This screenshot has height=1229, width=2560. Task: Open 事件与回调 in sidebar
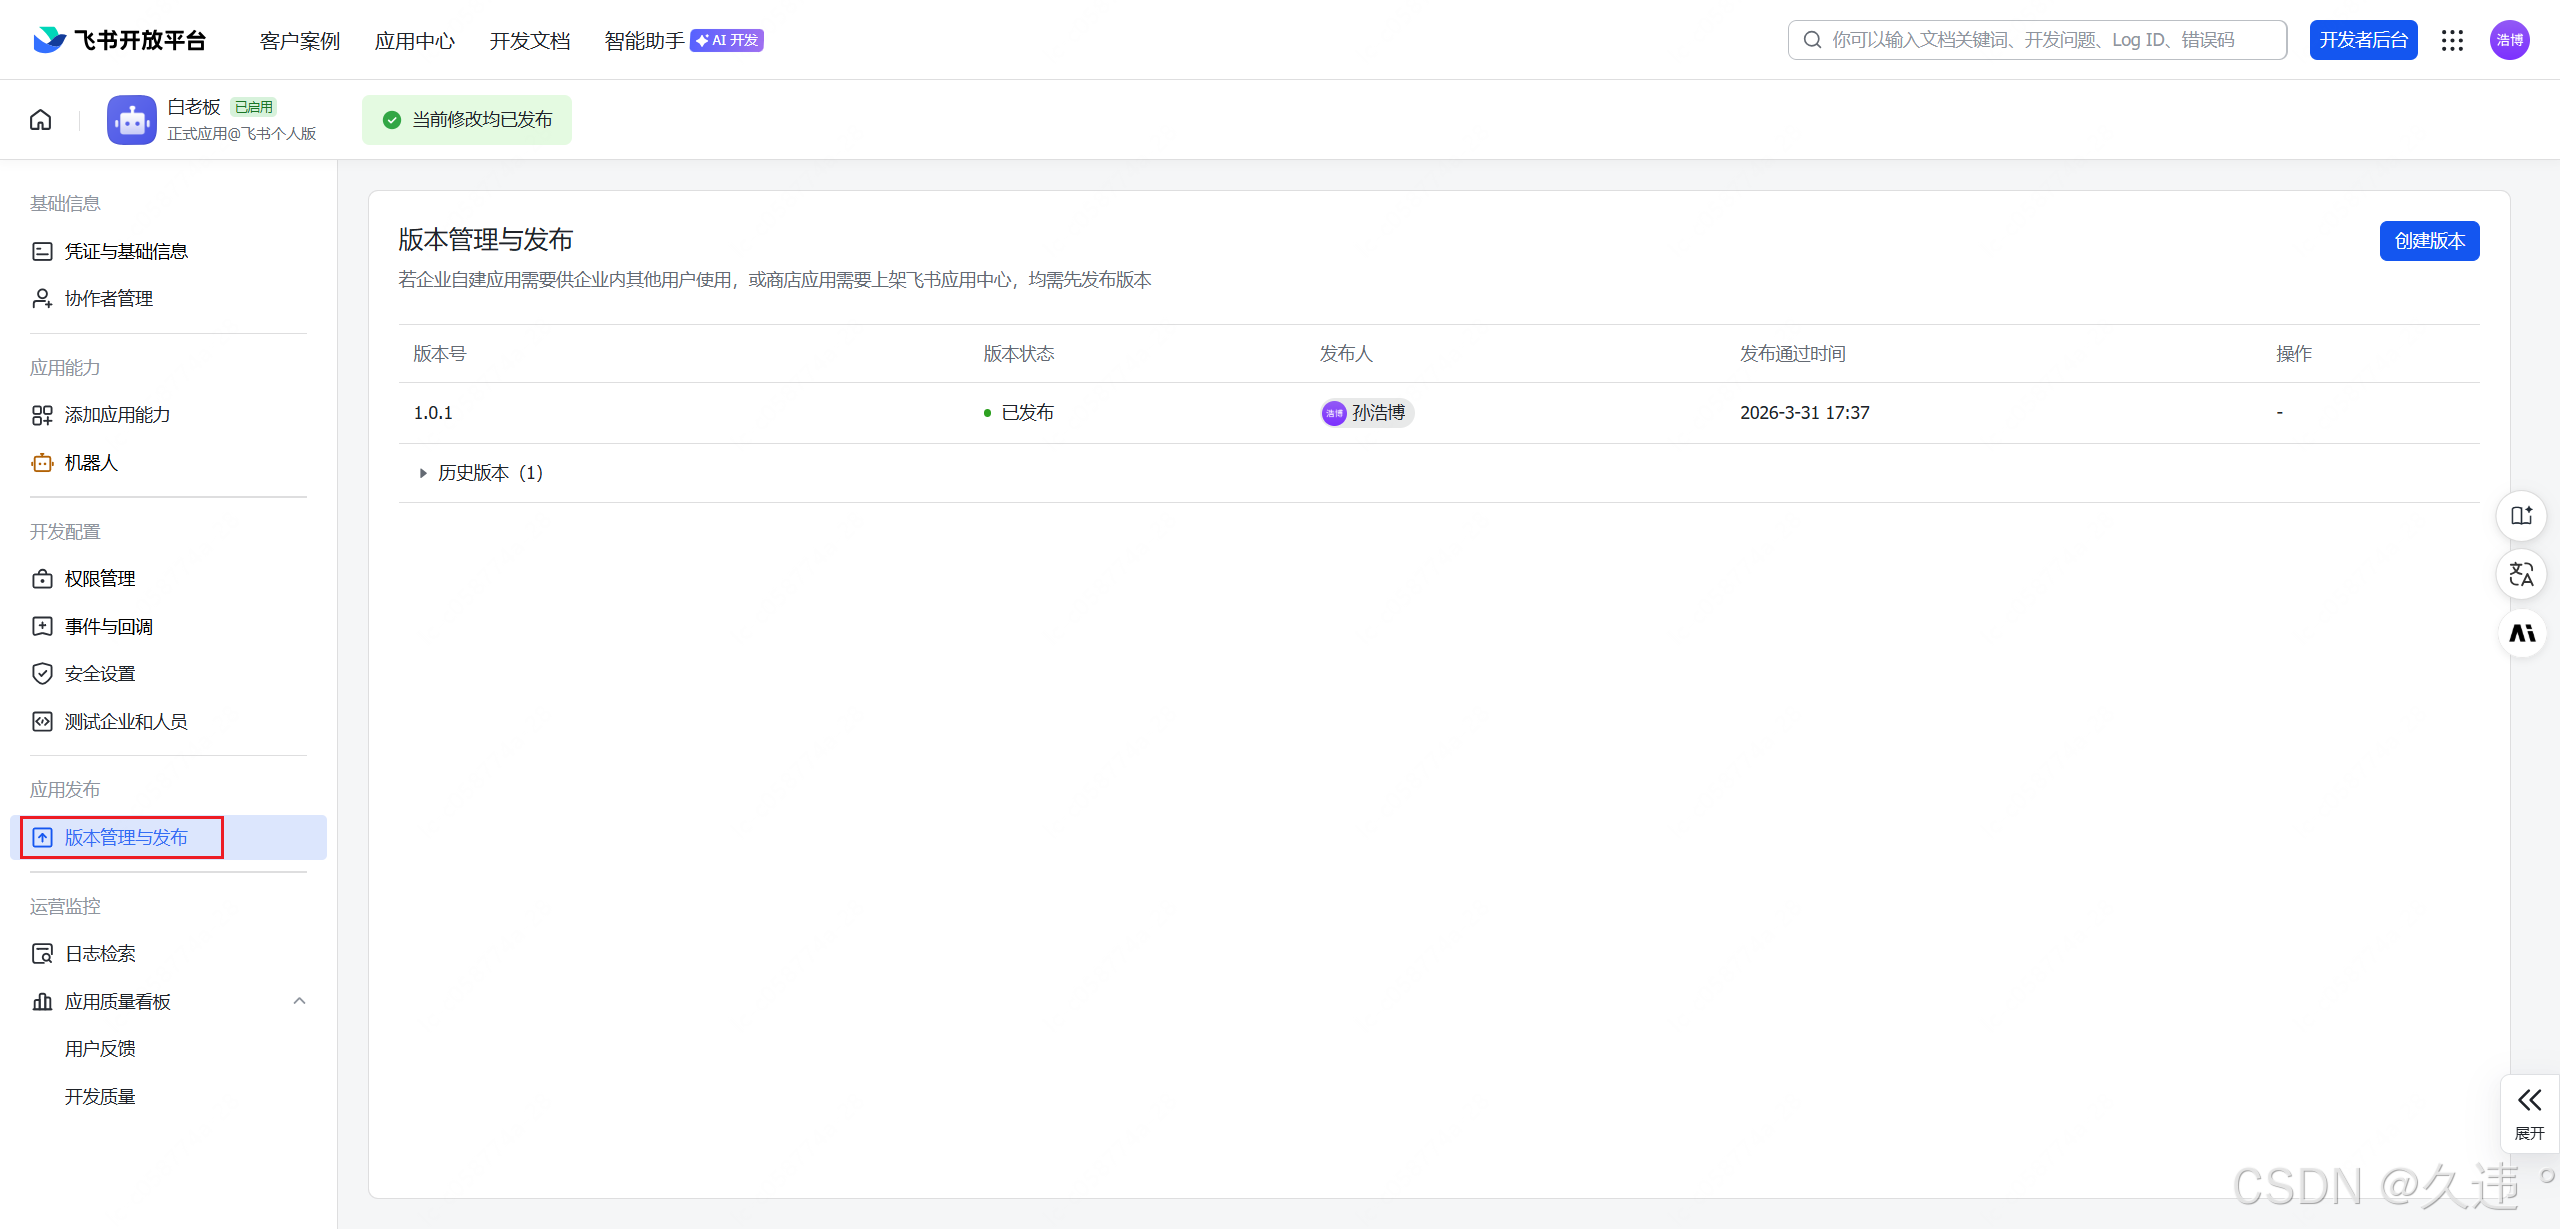[x=108, y=627]
